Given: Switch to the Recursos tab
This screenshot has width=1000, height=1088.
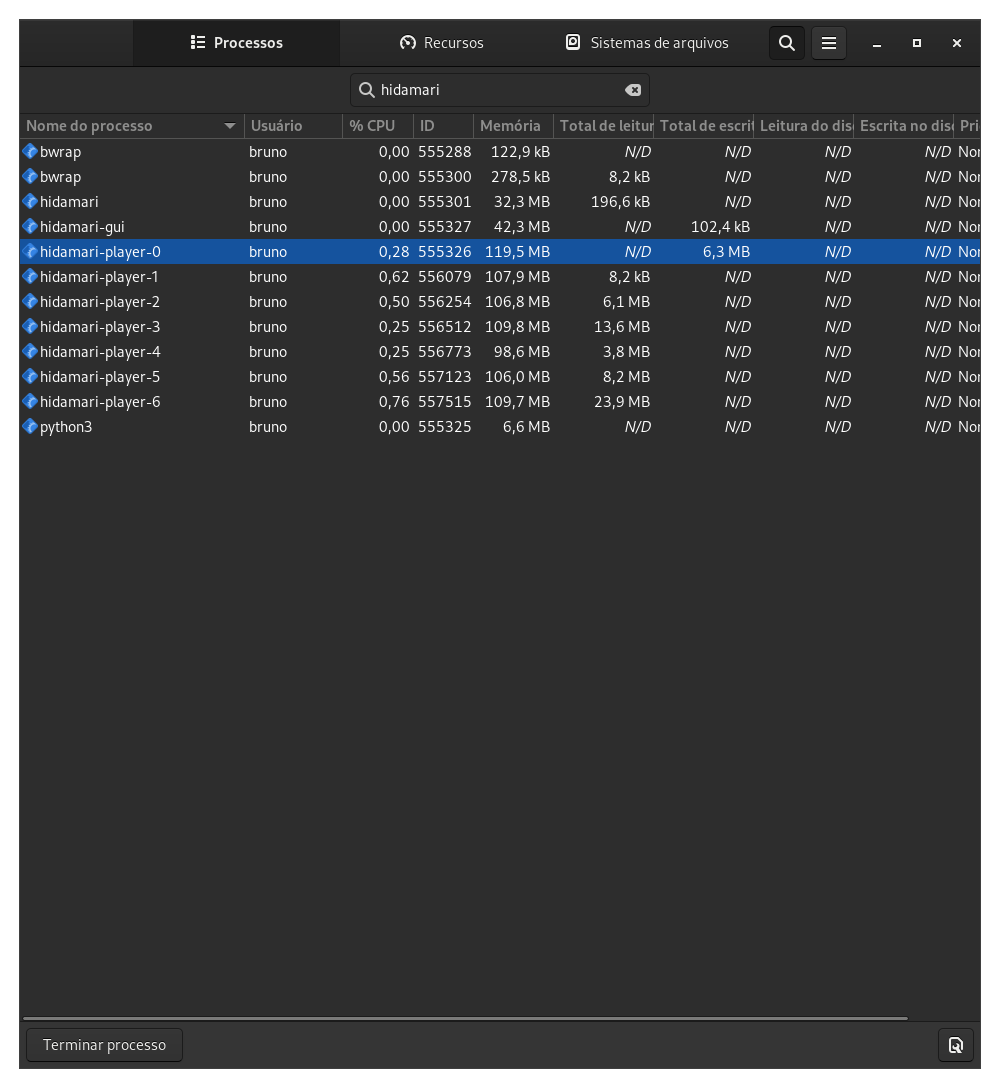Looking at the screenshot, I should pos(445,43).
